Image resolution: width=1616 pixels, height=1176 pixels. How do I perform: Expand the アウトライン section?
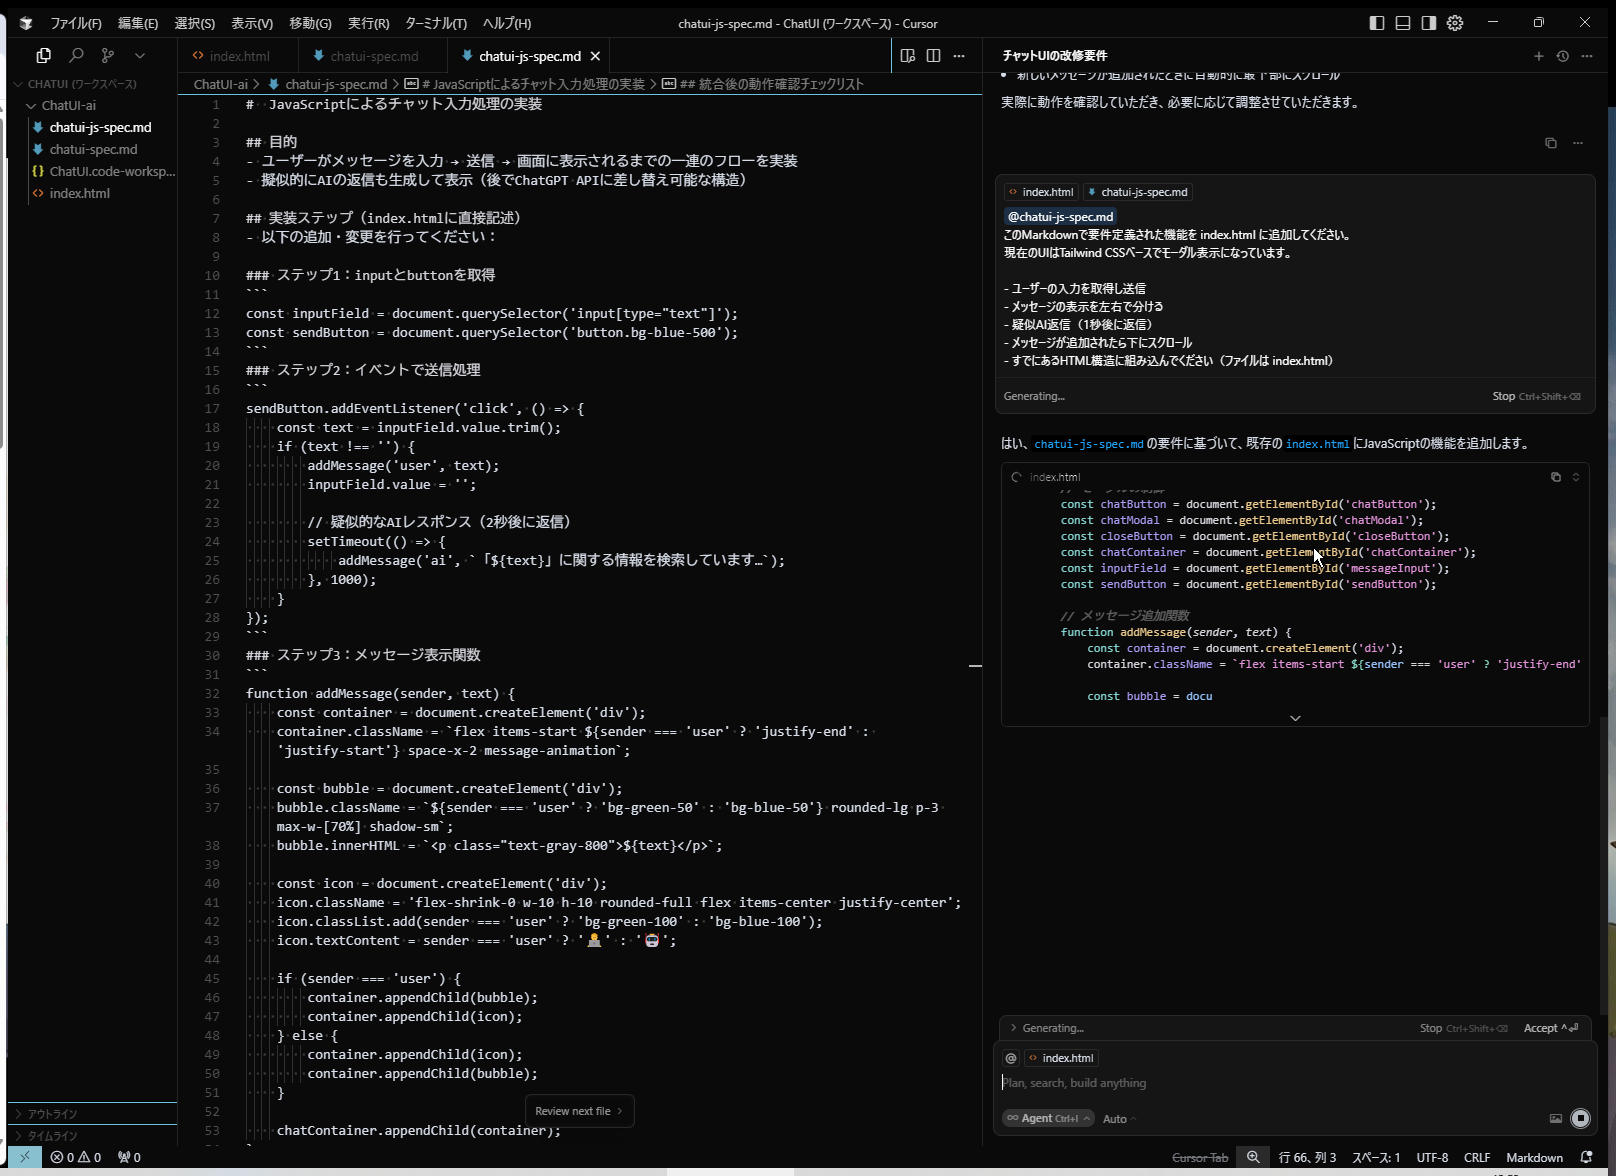52,1114
